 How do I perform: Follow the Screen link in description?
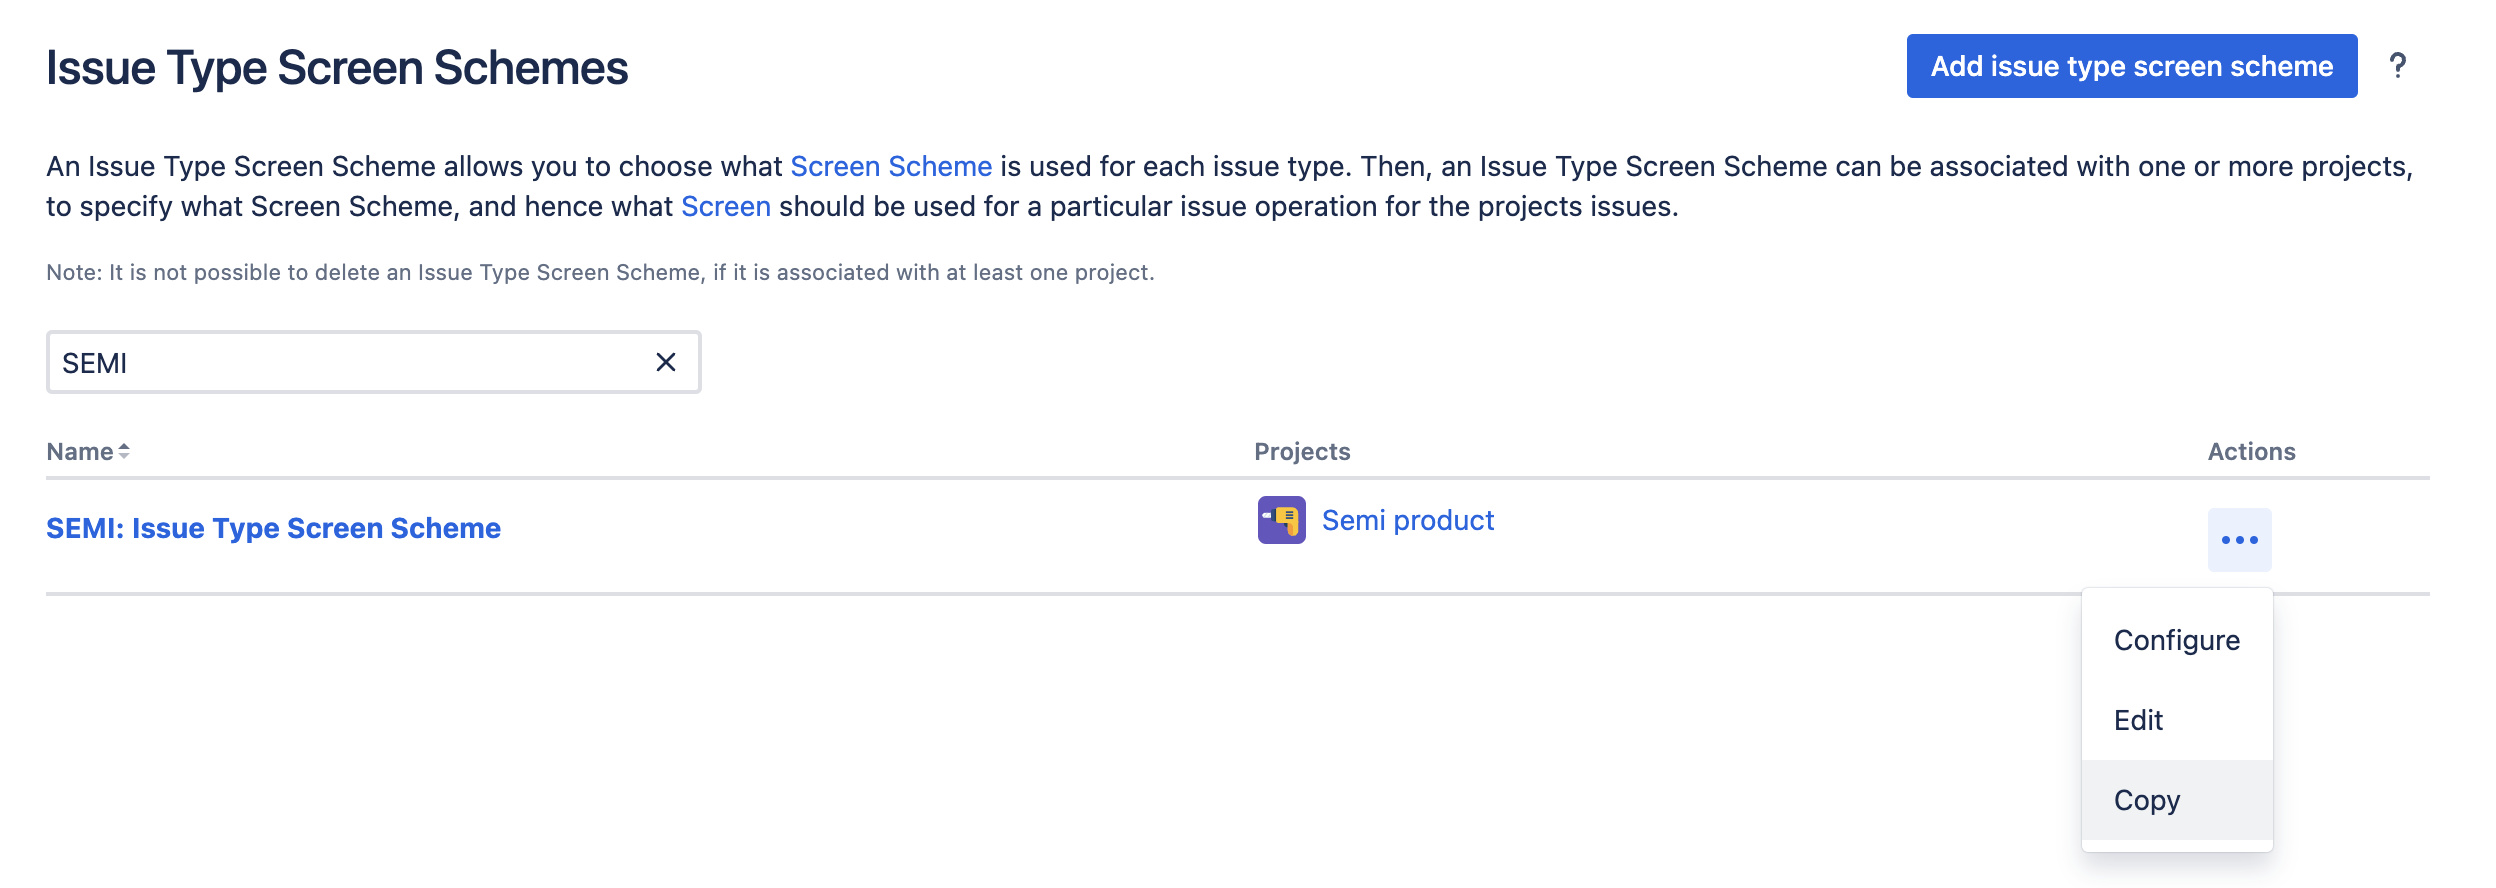tap(725, 206)
